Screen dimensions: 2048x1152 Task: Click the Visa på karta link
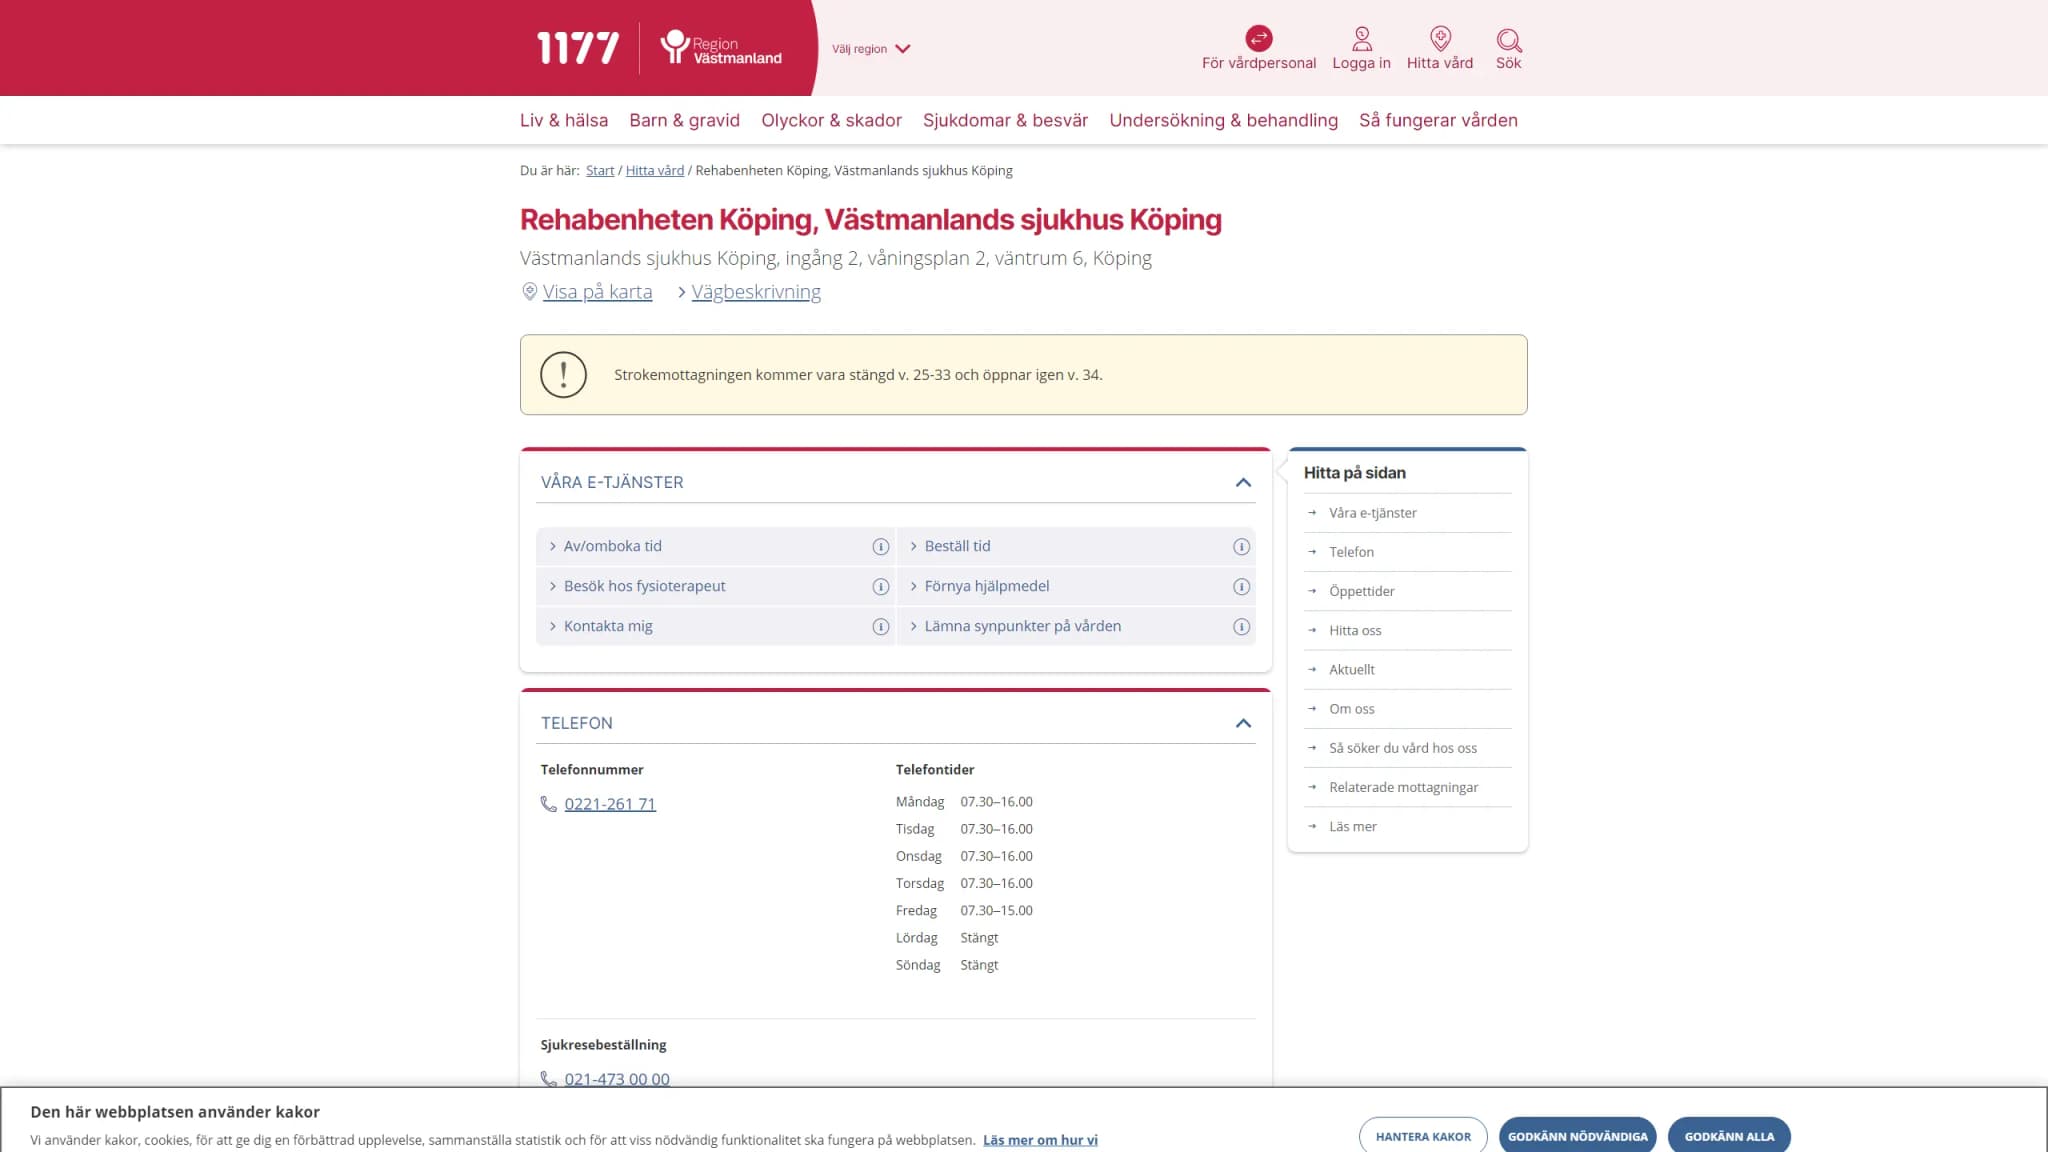point(597,292)
